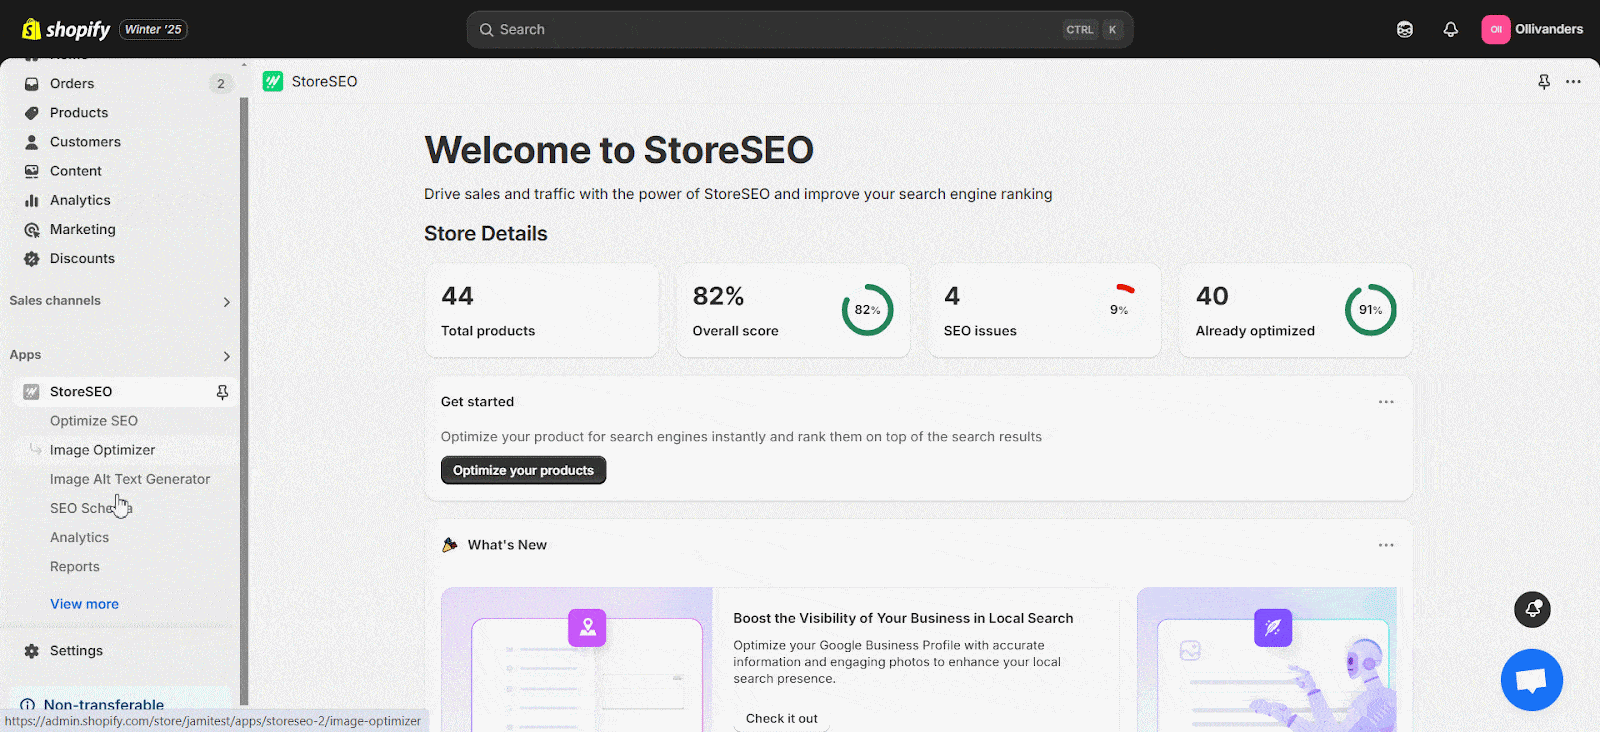Click the Analytics bar chart icon
The height and width of the screenshot is (732, 1600).
click(32, 200)
